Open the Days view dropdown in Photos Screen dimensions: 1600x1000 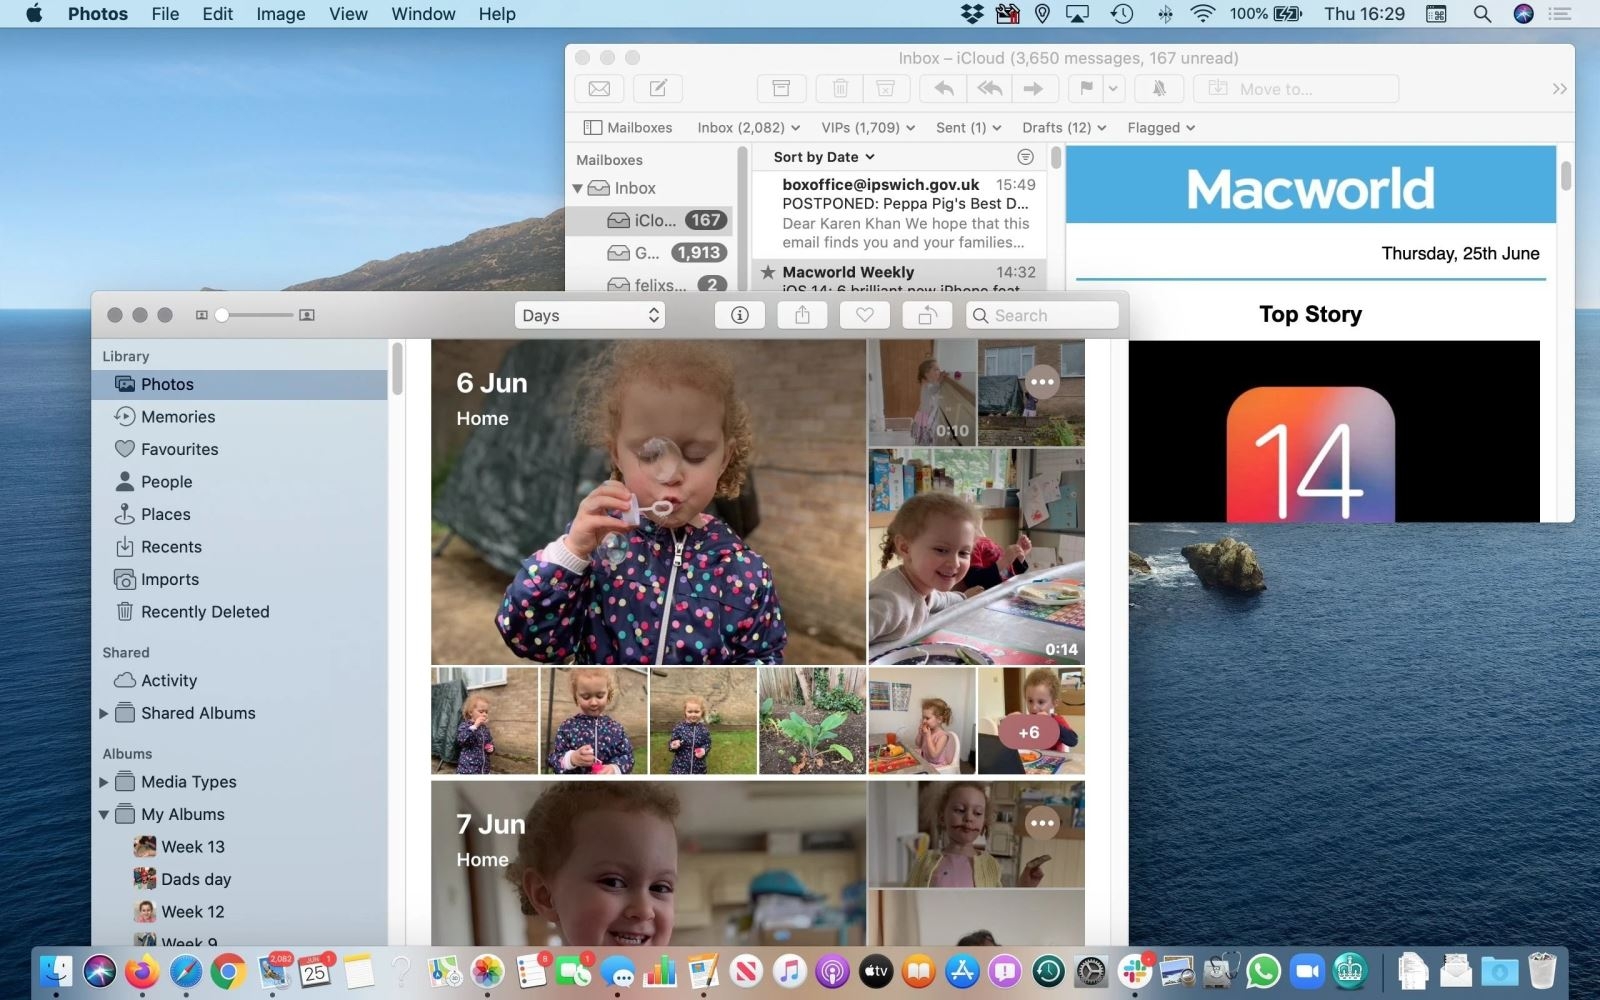pos(589,314)
